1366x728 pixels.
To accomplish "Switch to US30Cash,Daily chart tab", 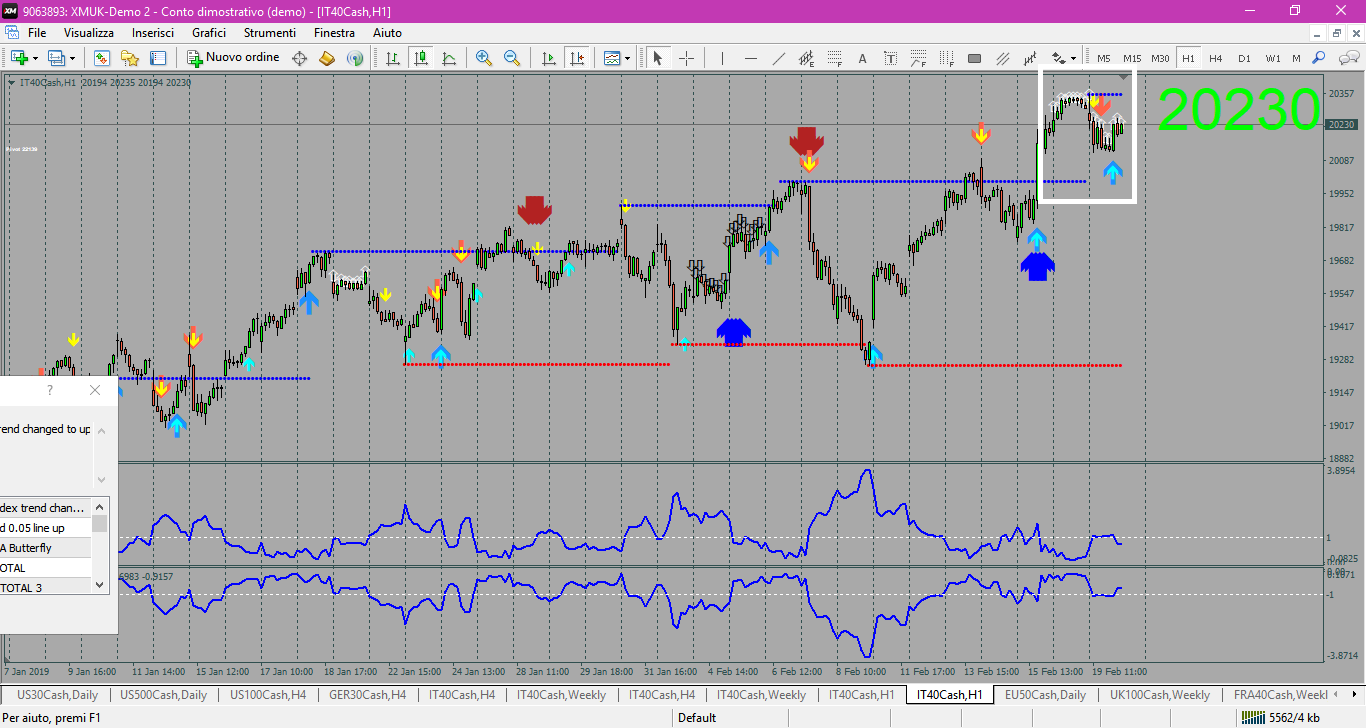I will pyautogui.click(x=58, y=694).
